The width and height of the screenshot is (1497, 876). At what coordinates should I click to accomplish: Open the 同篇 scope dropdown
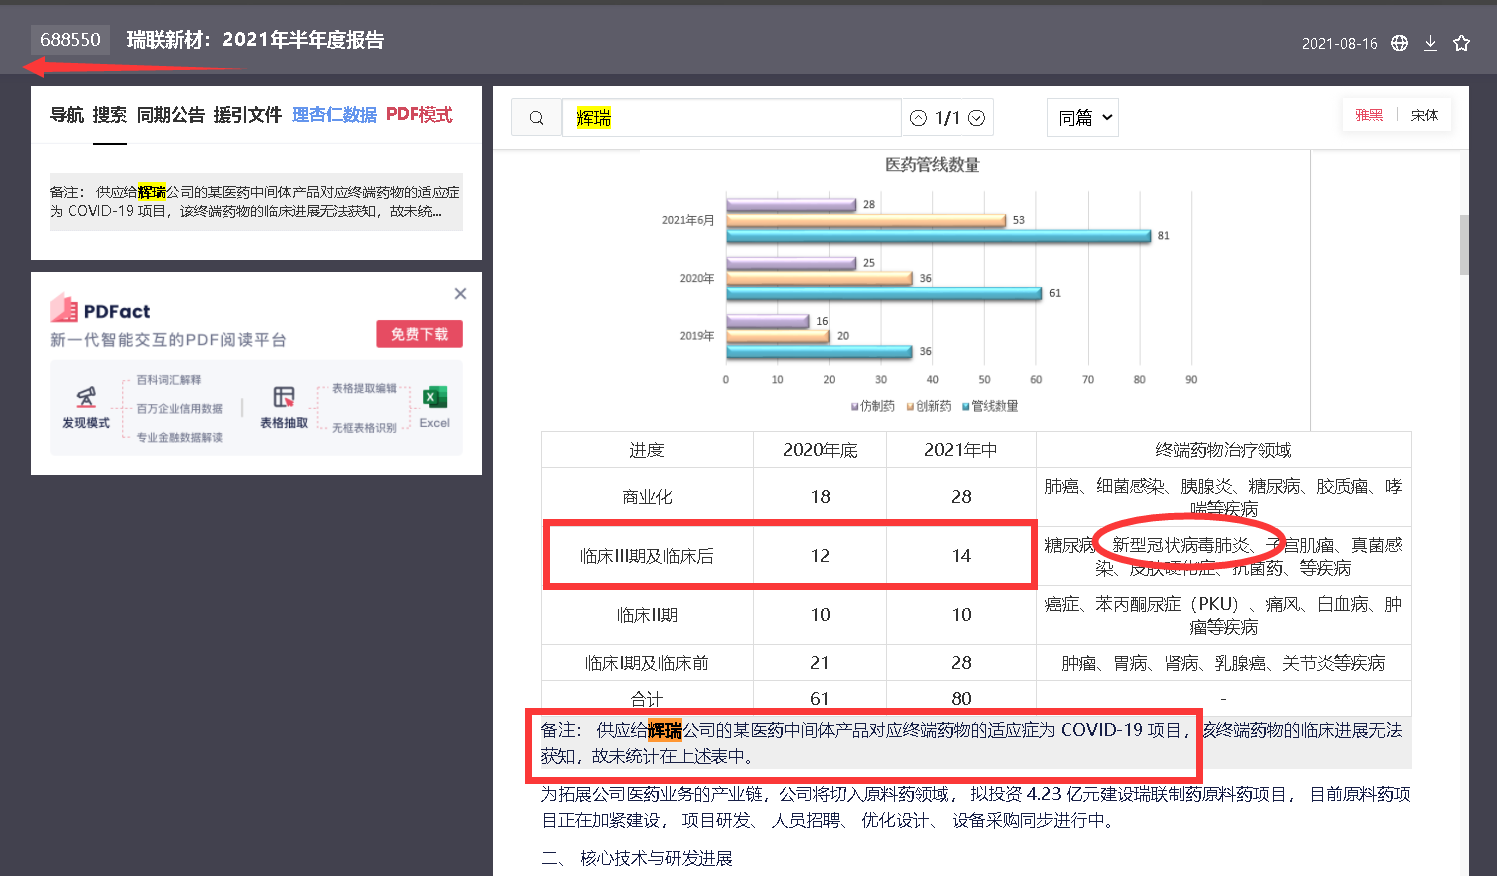[1083, 118]
